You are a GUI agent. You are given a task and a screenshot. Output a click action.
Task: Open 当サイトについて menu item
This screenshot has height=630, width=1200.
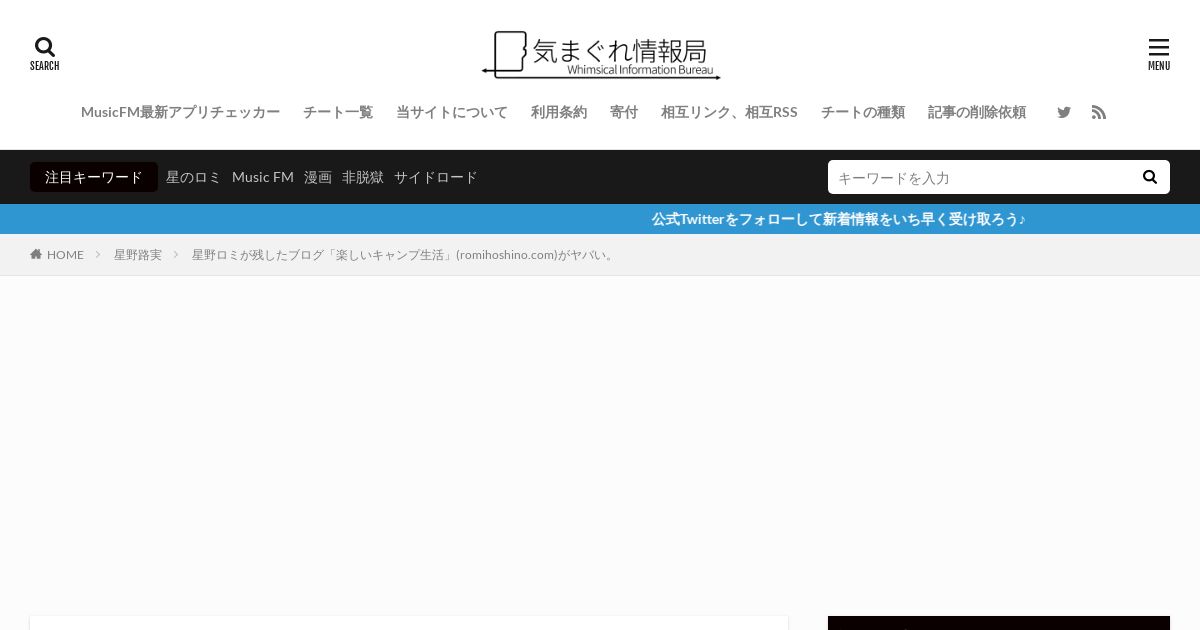point(452,112)
